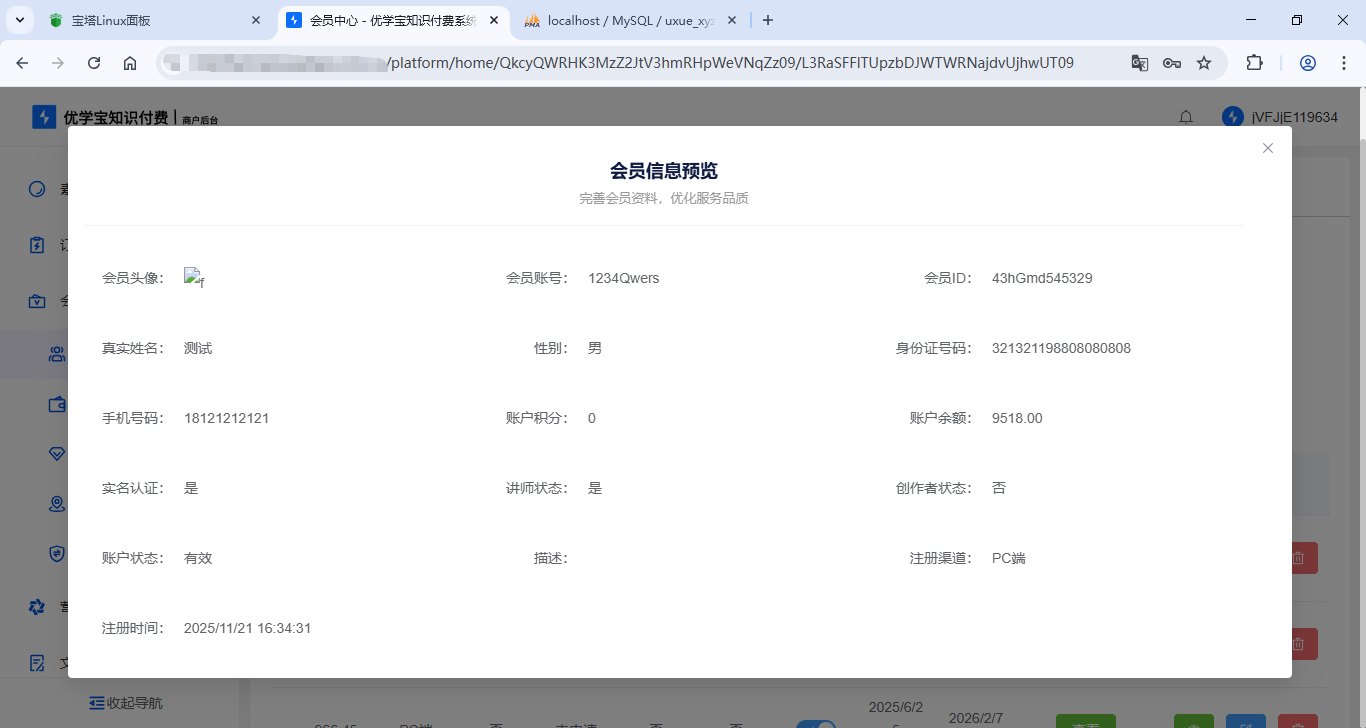
Task: Flip the member status toggle switch
Action: pyautogui.click(x=816, y=723)
